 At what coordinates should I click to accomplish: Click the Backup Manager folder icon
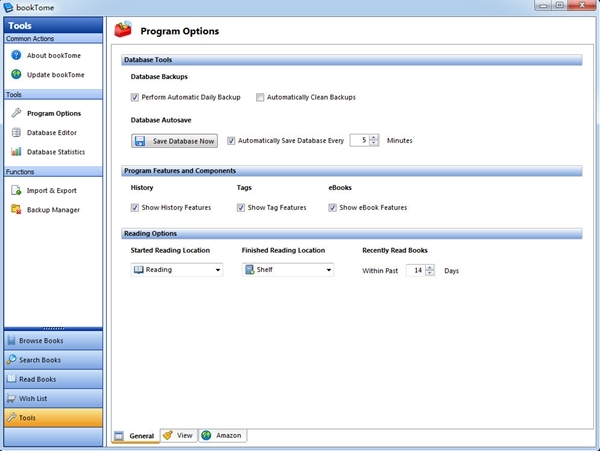16,209
